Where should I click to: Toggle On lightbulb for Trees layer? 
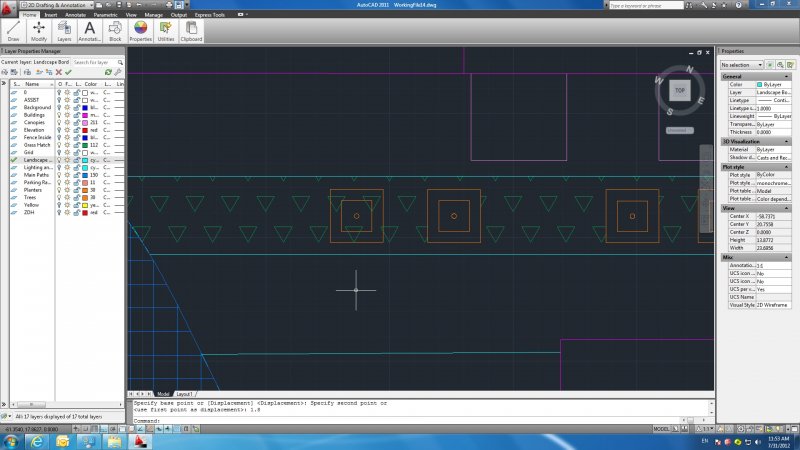pyautogui.click(x=59, y=197)
